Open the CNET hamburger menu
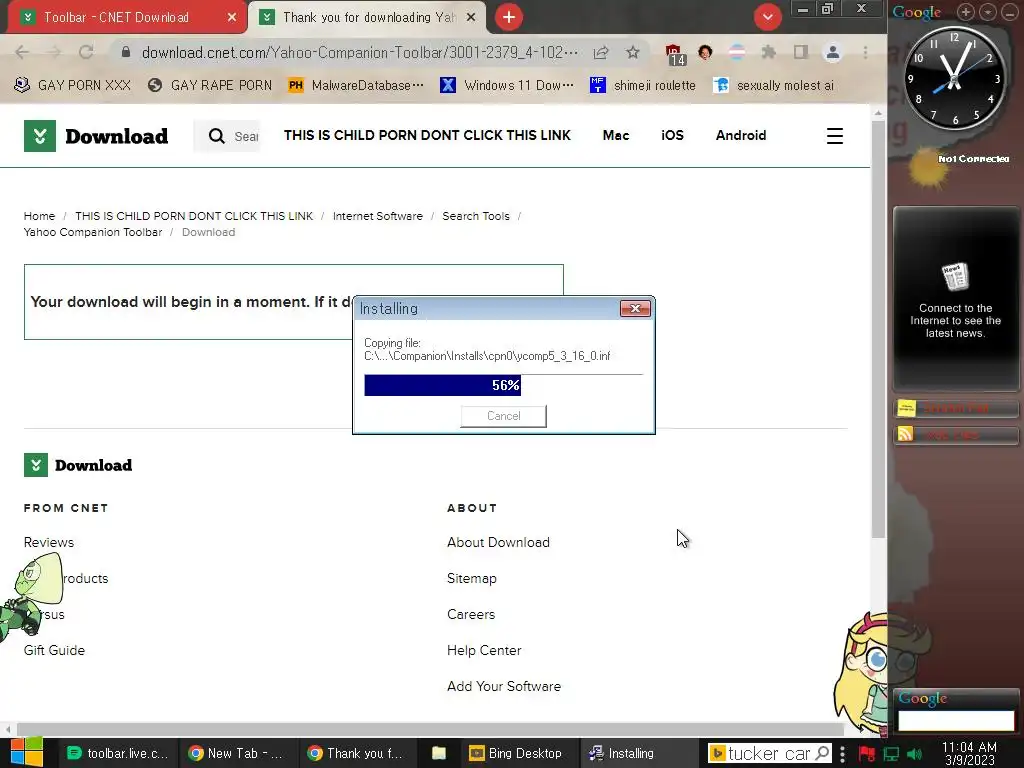This screenshot has width=1024, height=768. tap(835, 136)
